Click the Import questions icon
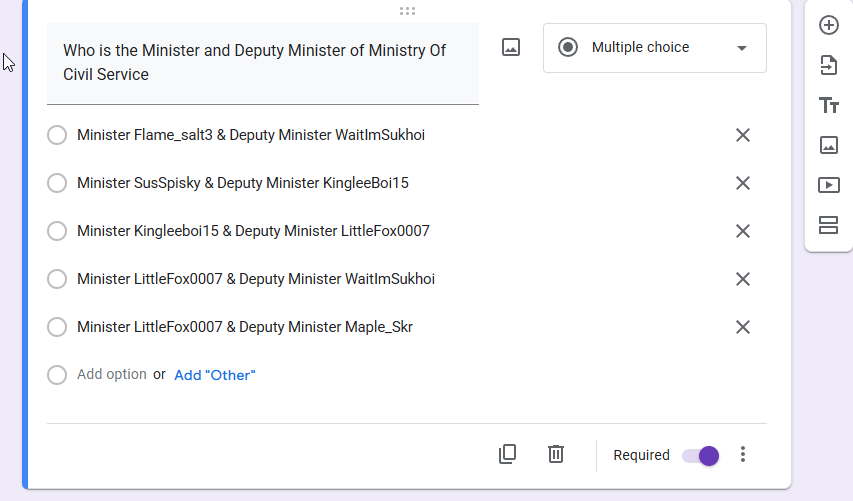 (x=829, y=65)
